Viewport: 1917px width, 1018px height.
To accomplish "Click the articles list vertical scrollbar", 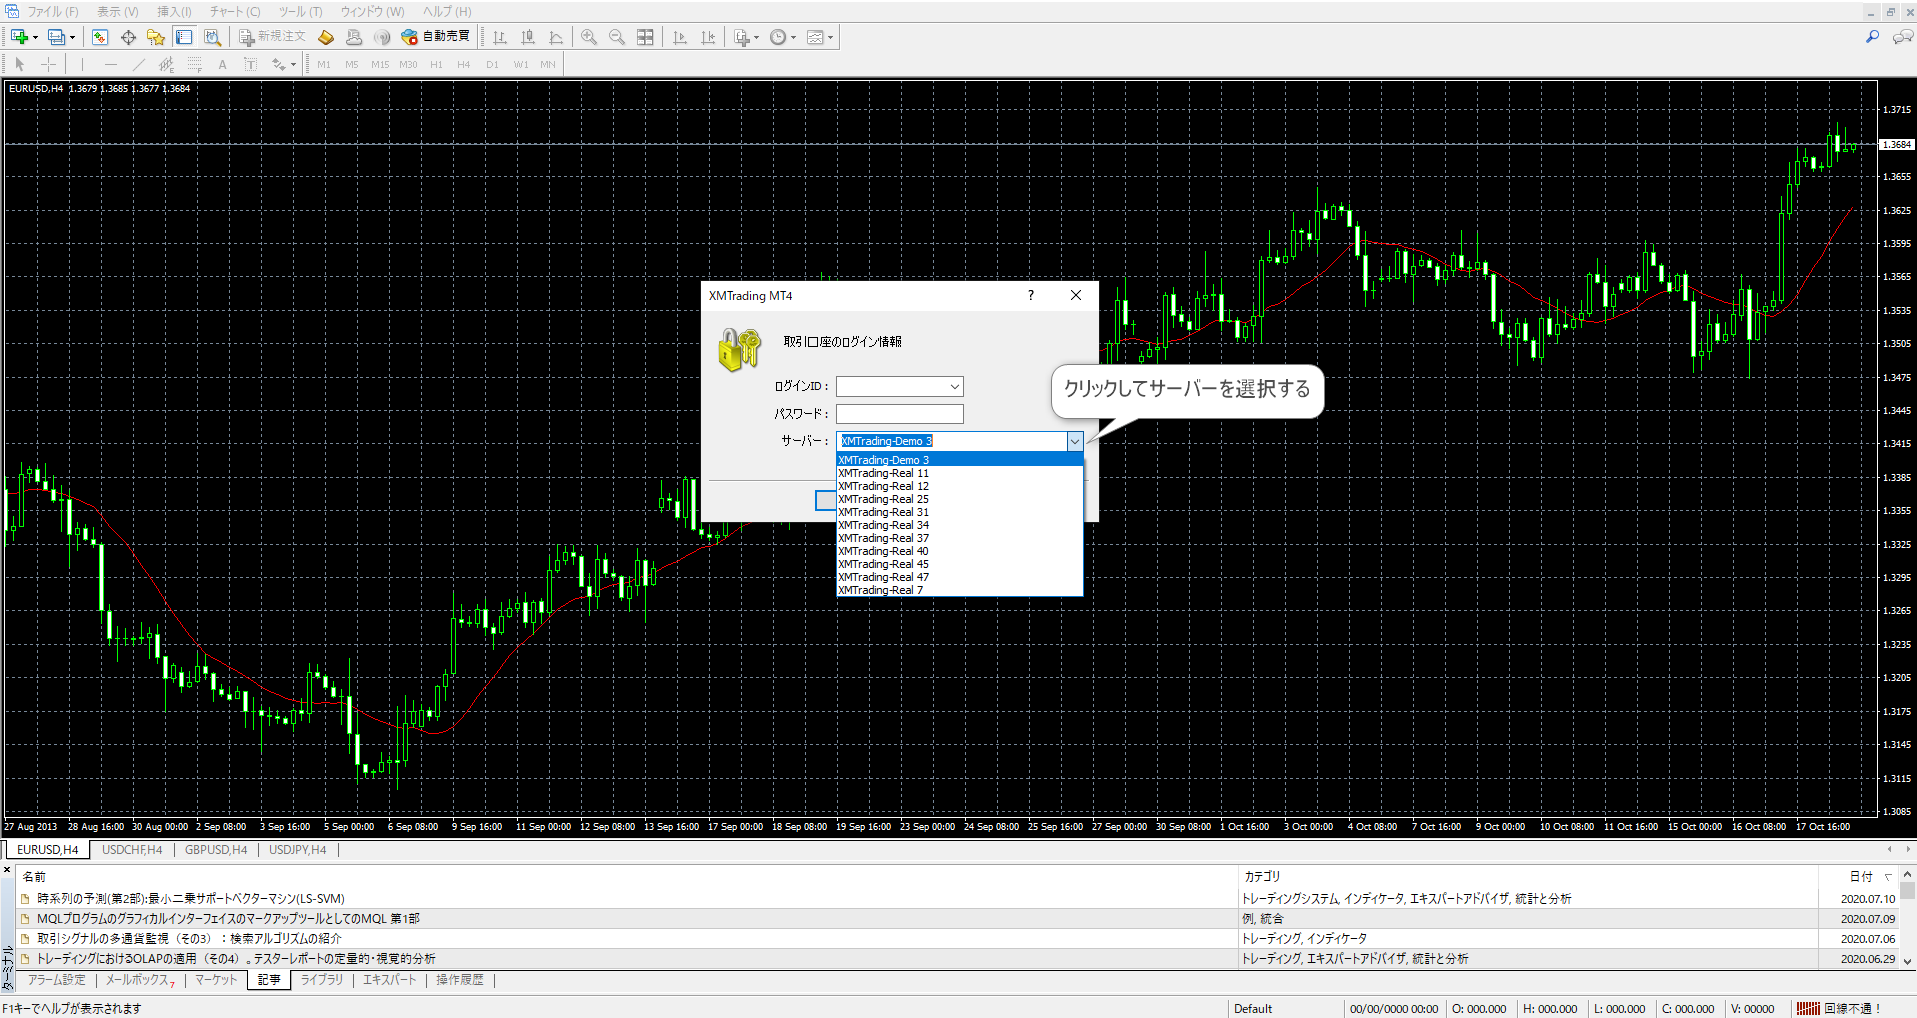I will pos(1907,919).
